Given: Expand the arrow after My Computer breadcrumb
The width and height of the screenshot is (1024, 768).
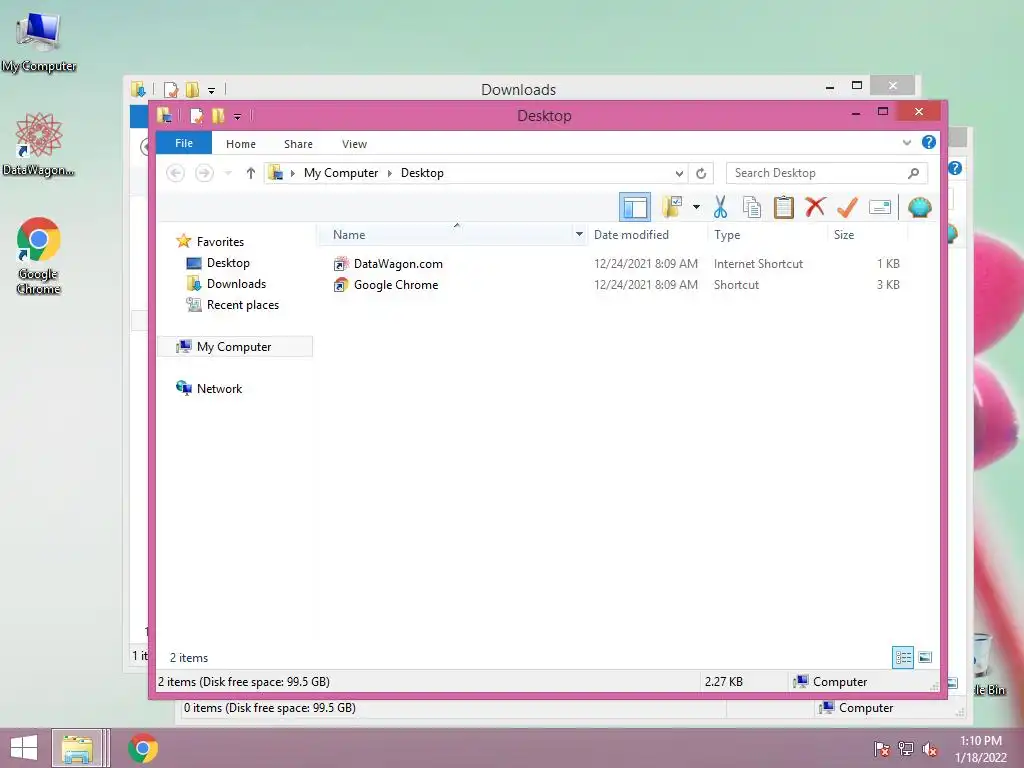Looking at the screenshot, I should [x=390, y=173].
